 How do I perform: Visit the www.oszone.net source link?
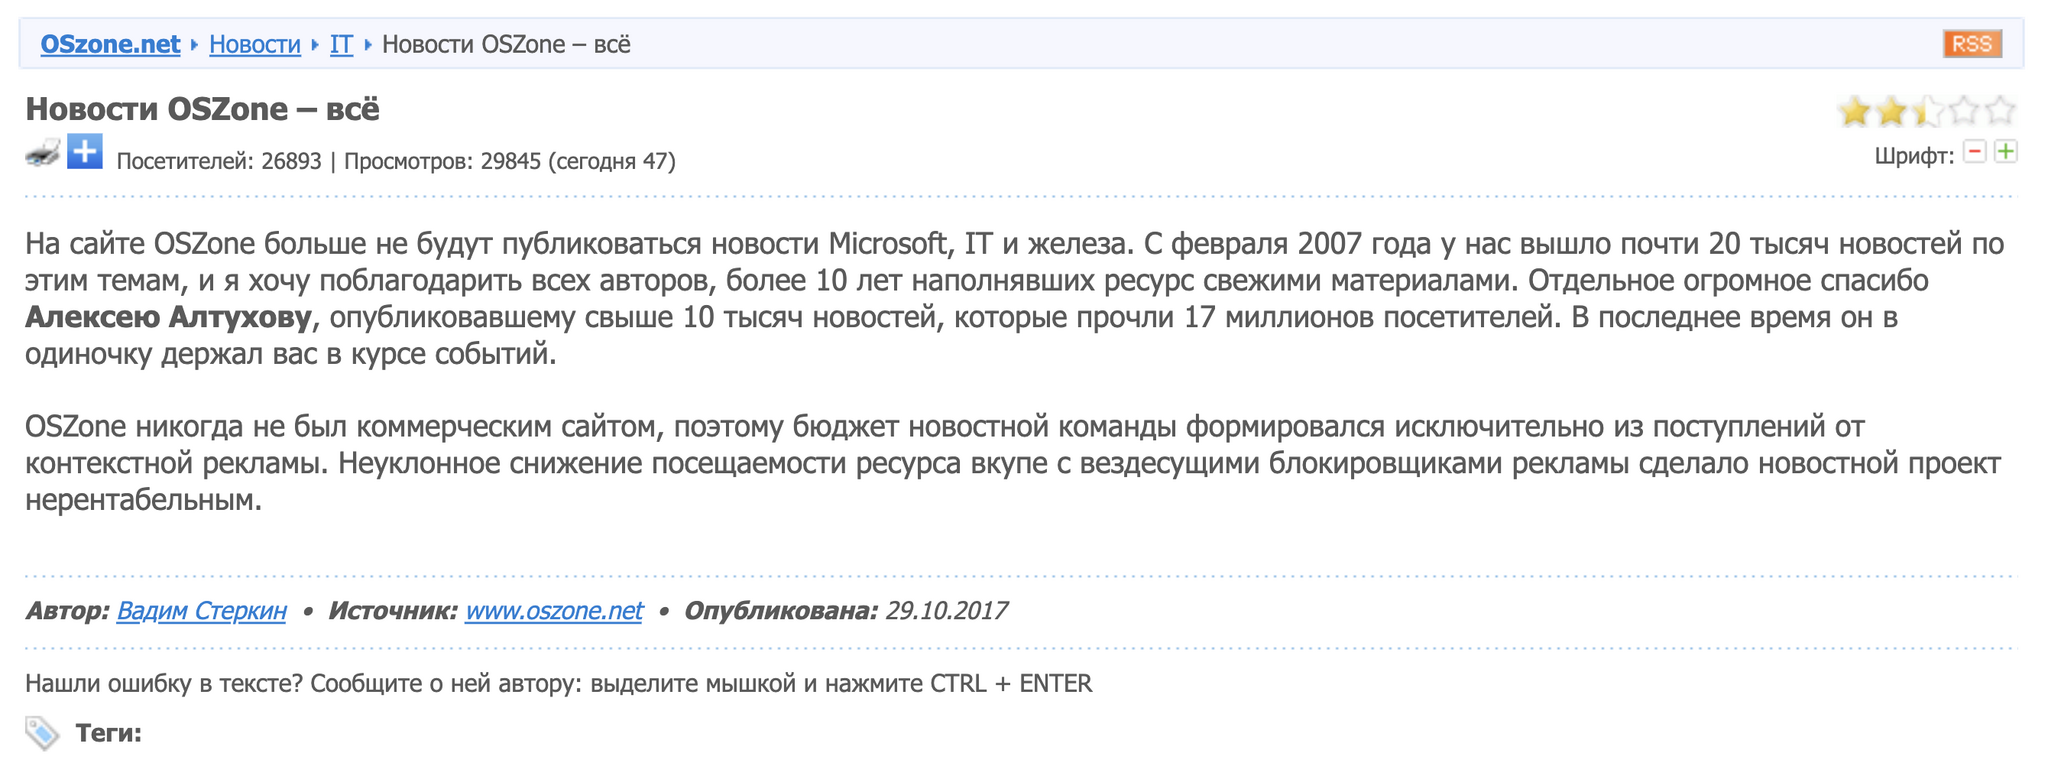tap(554, 610)
